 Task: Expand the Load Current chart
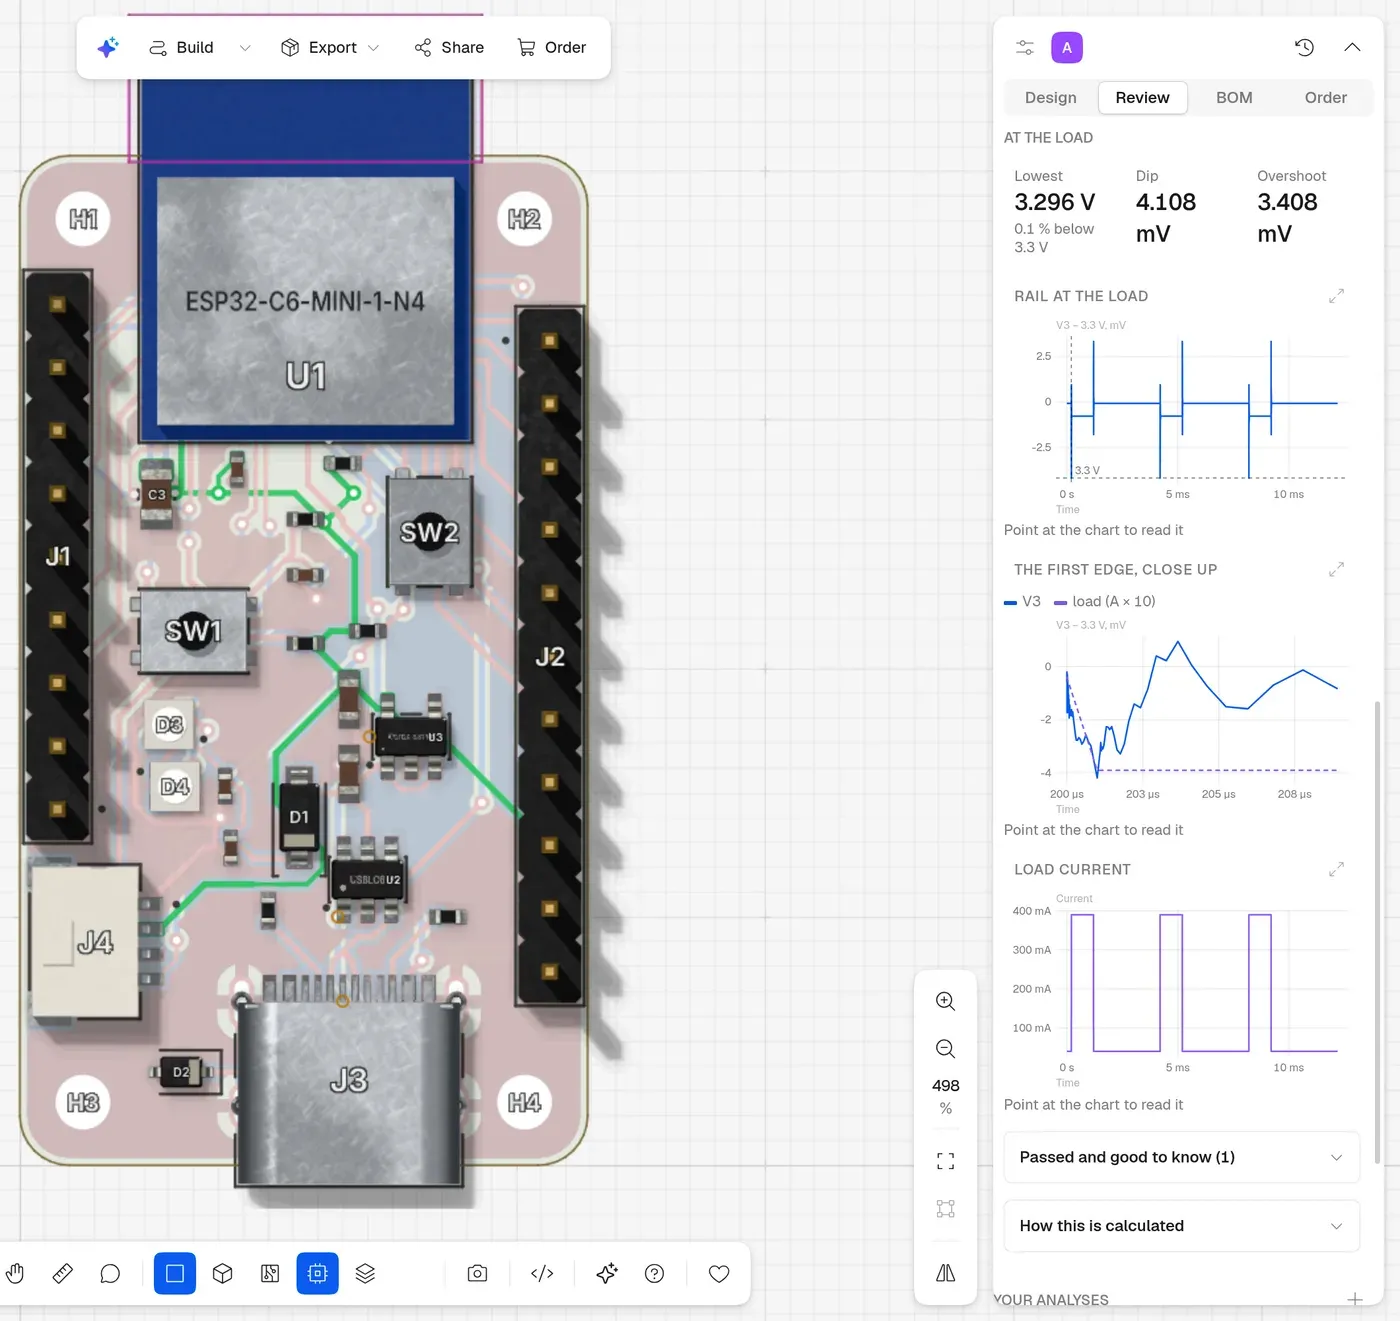(1336, 869)
